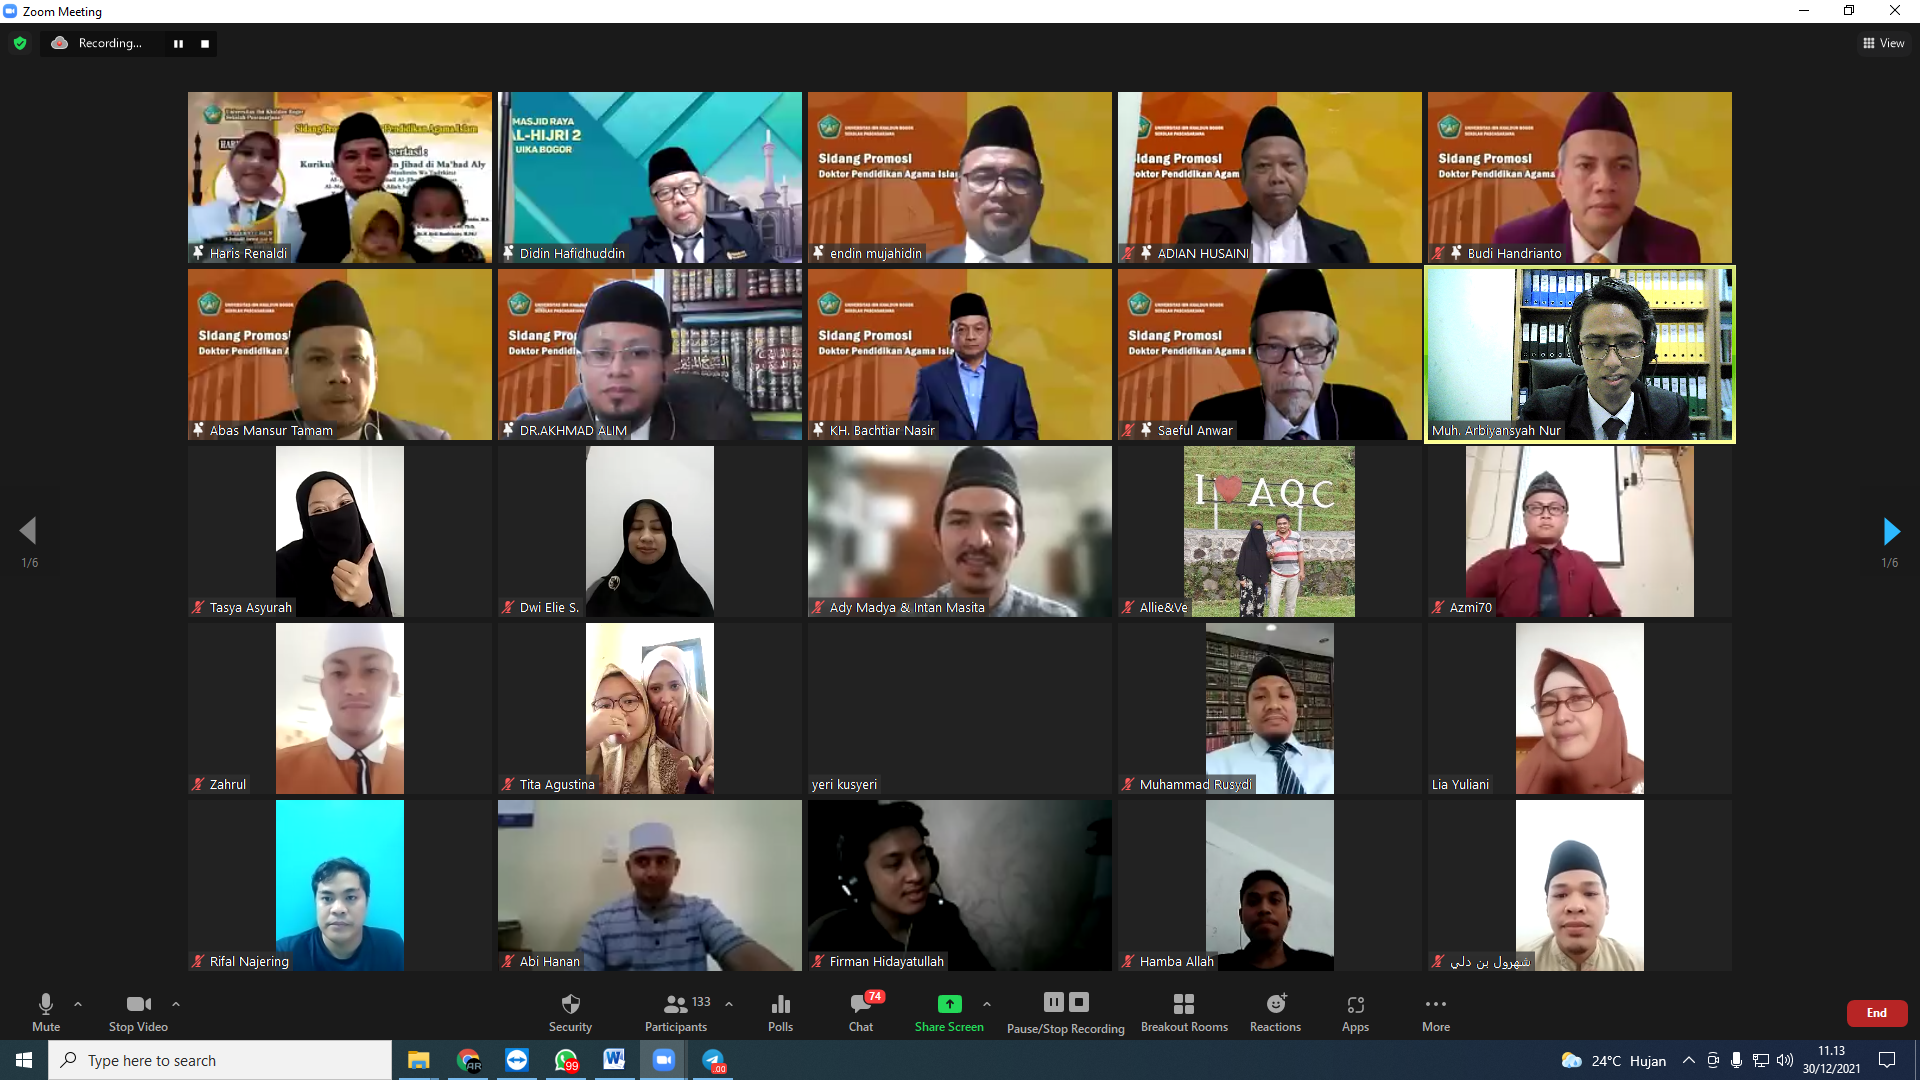This screenshot has height=1080, width=1920.
Task: Click the green Share Screen icon
Action: pos(949,1004)
